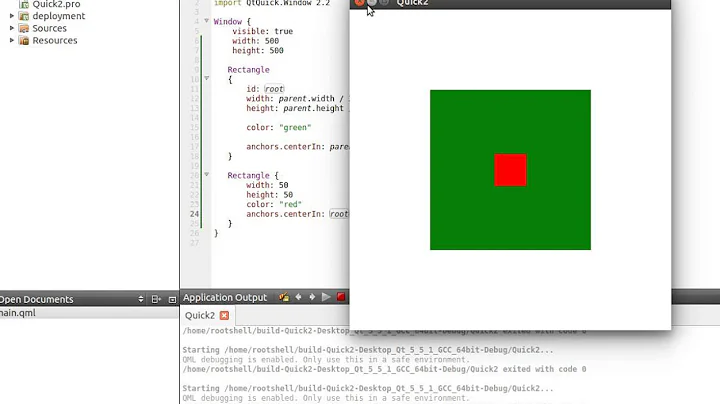Click the 'visible: true' code line
This screenshot has height=404, width=720.
(263, 31)
